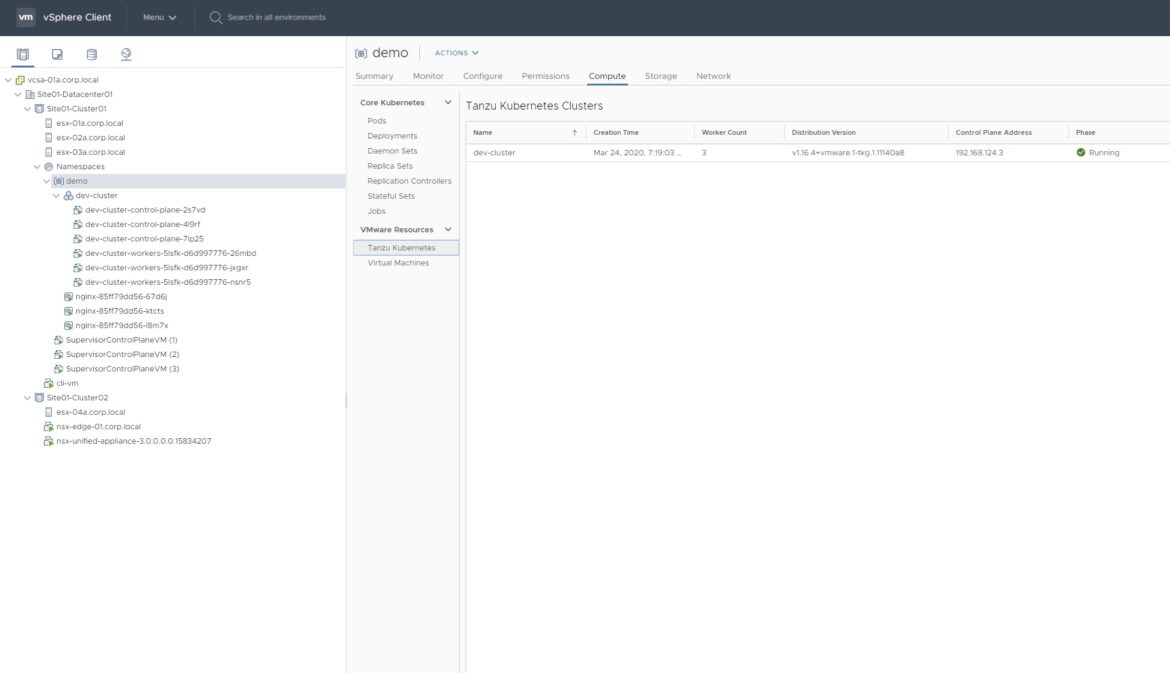Collapse the Namespaces tree node
1170x673 pixels.
[37, 166]
